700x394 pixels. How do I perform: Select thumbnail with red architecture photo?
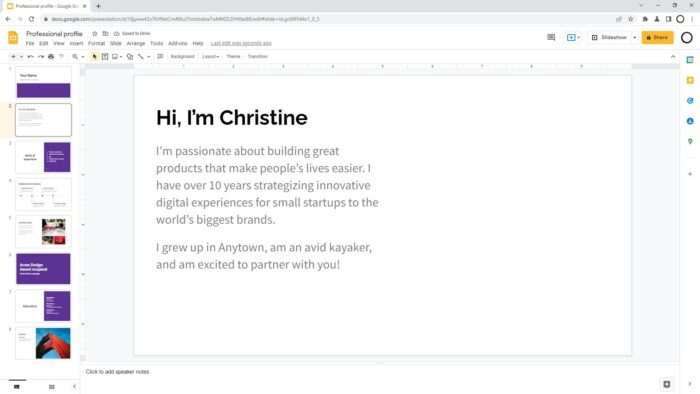(x=43, y=343)
